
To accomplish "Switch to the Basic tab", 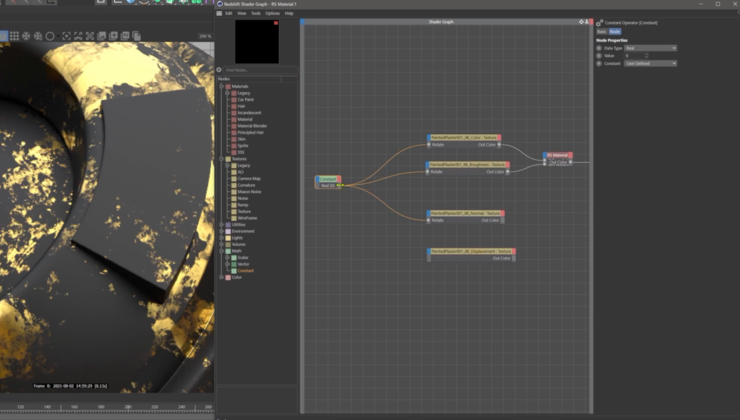I will tap(602, 32).
